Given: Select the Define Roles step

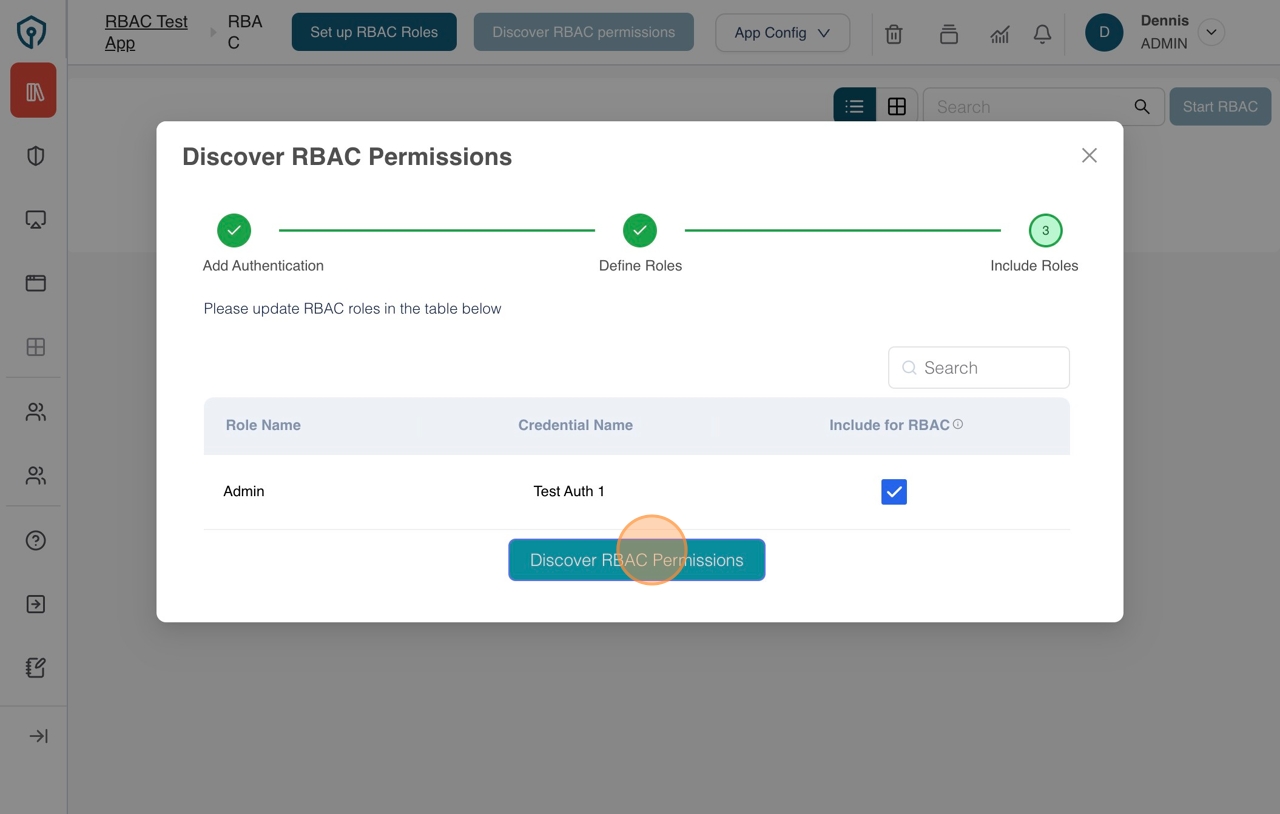Looking at the screenshot, I should (640, 230).
